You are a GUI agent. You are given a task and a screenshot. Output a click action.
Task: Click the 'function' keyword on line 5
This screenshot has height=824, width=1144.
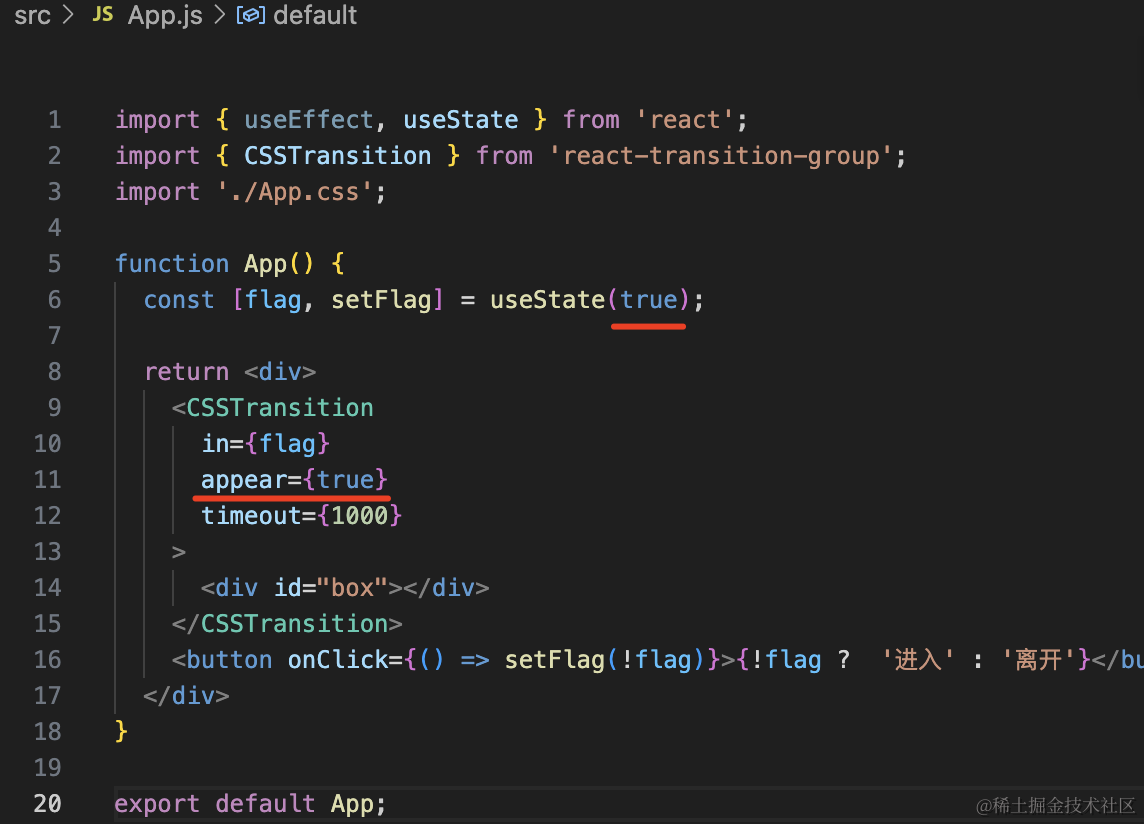172,263
